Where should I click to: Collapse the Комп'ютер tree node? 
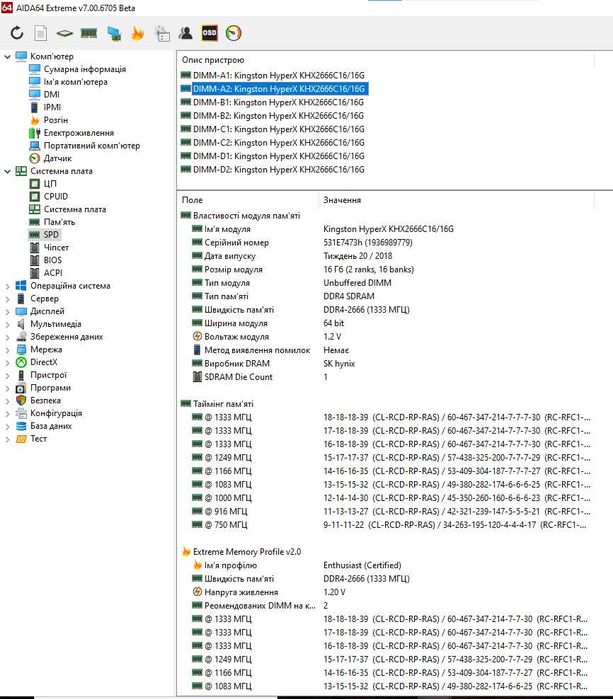pyautogui.click(x=7, y=57)
